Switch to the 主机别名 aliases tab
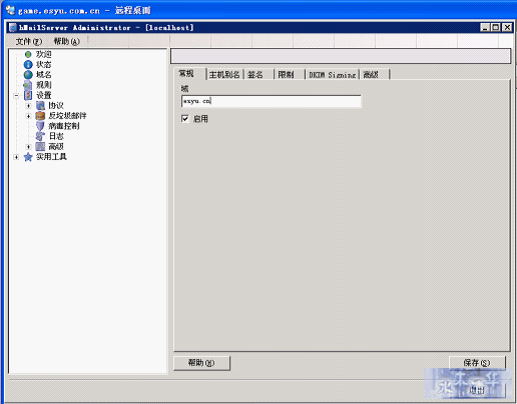This screenshot has height=404, width=517. (224, 75)
